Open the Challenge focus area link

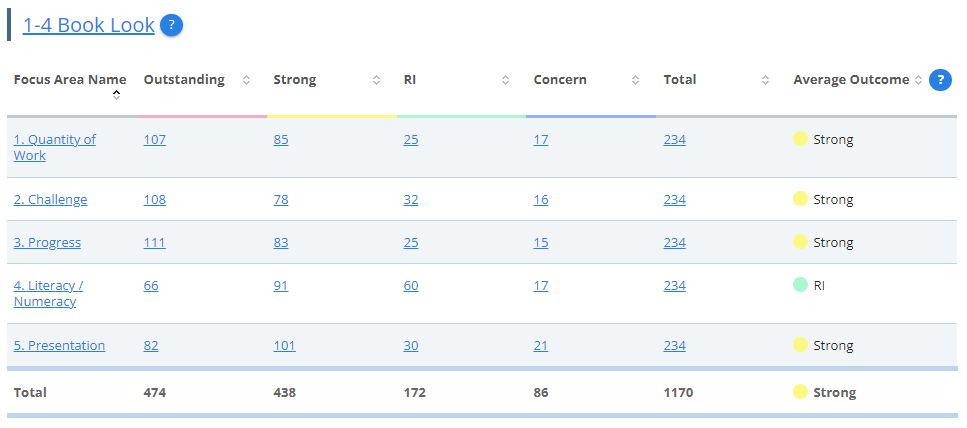(x=50, y=200)
